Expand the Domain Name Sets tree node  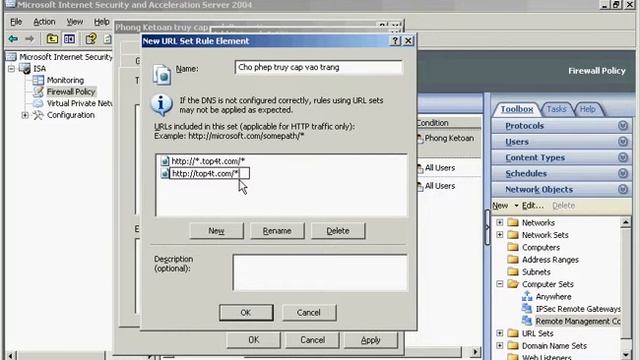tap(500, 345)
